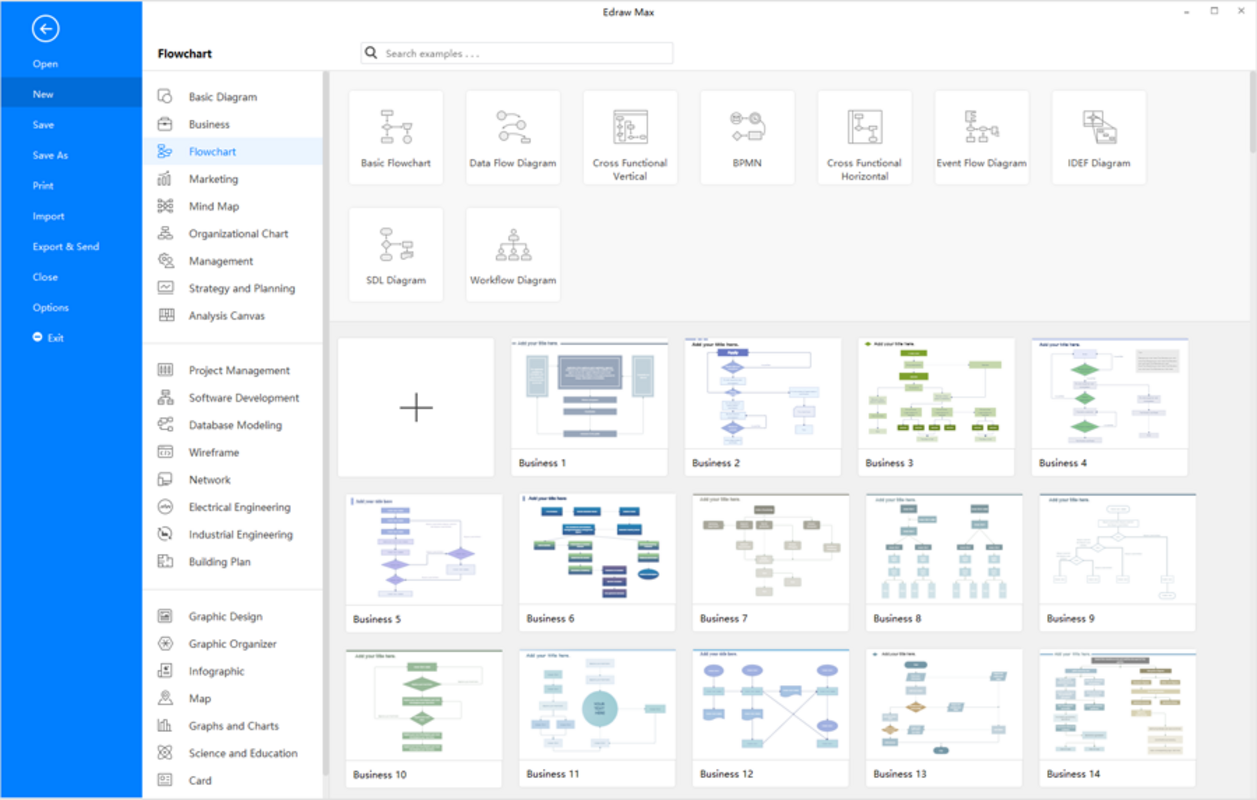The width and height of the screenshot is (1257, 800).
Task: Click the blank plus tile to start new
Action: 415,407
